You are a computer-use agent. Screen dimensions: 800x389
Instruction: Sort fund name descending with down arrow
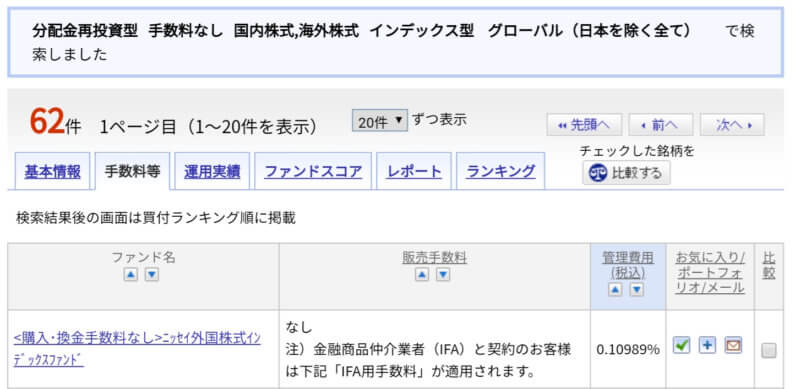(x=152, y=275)
